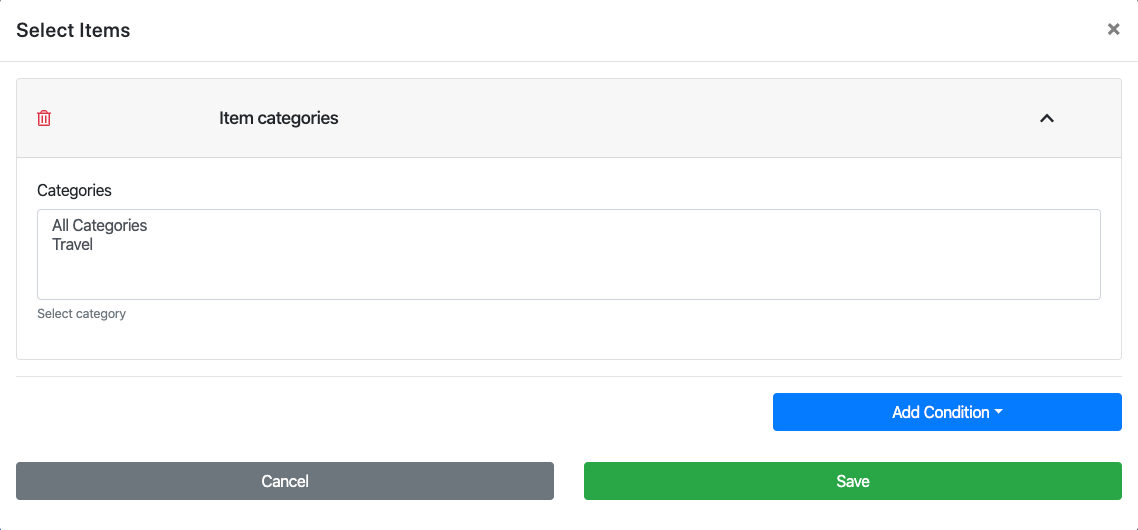Viewport: 1138px width, 530px height.
Task: Delete the Item categories condition via trash icon
Action: [x=44, y=118]
